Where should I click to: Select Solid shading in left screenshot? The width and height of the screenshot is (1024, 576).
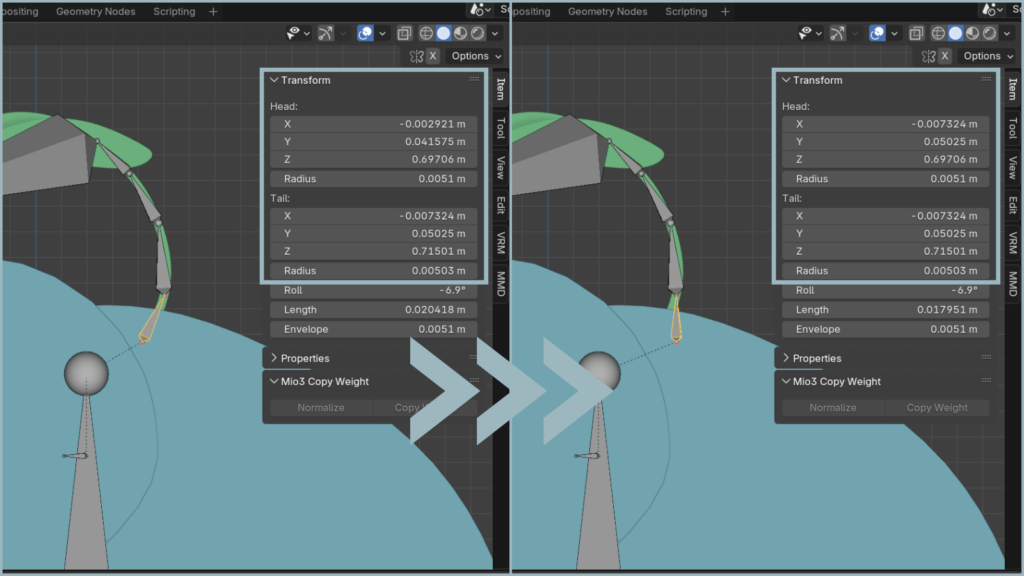(443, 33)
